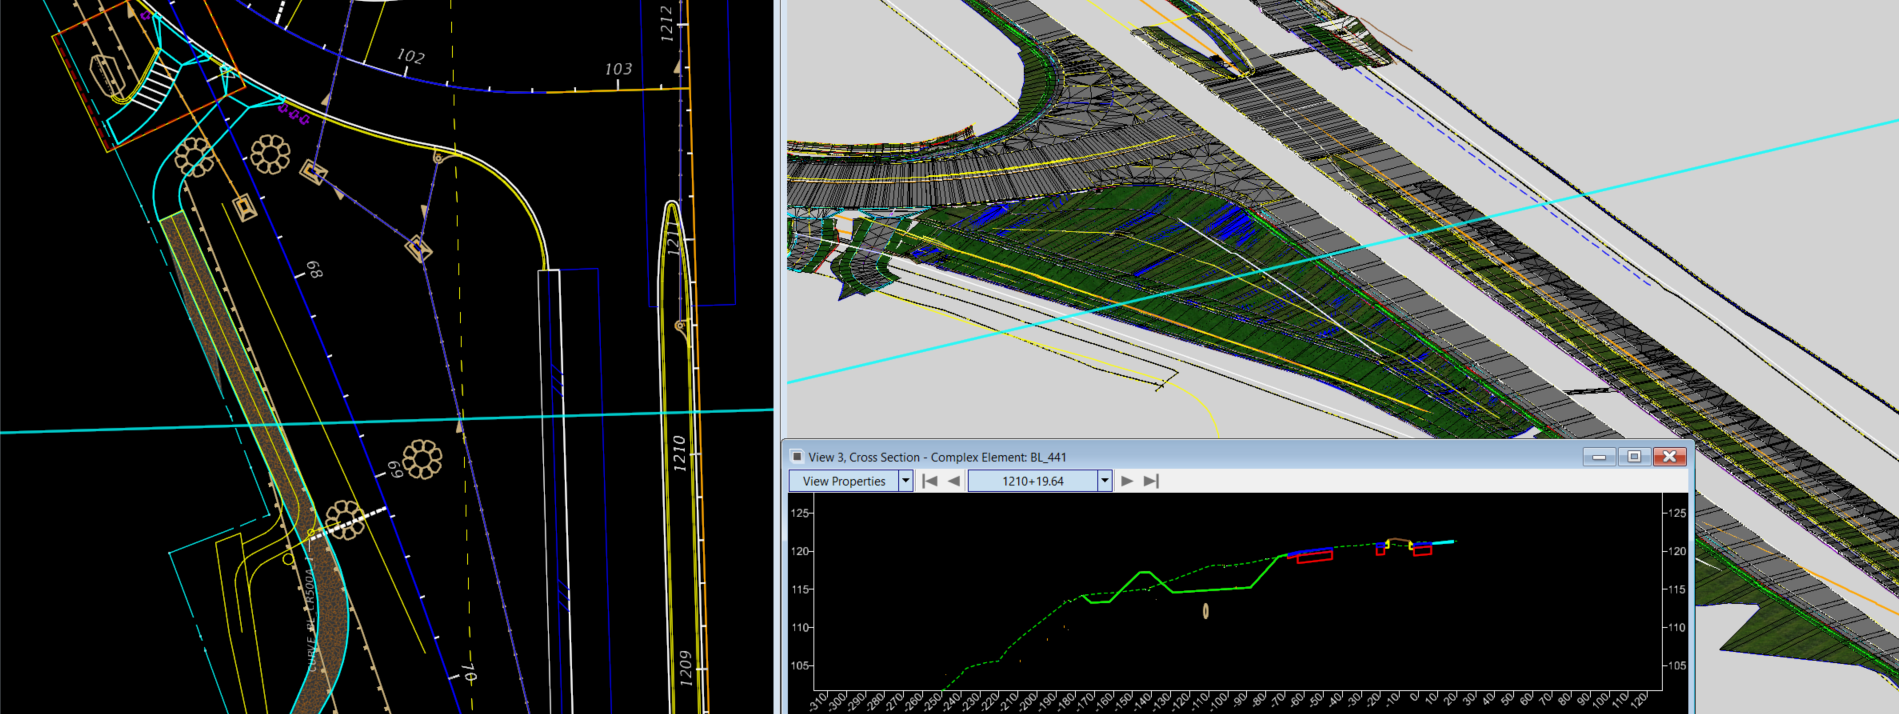The image size is (1899, 714).
Task: Select the 1210 station label in plan view
Action: click(x=680, y=454)
